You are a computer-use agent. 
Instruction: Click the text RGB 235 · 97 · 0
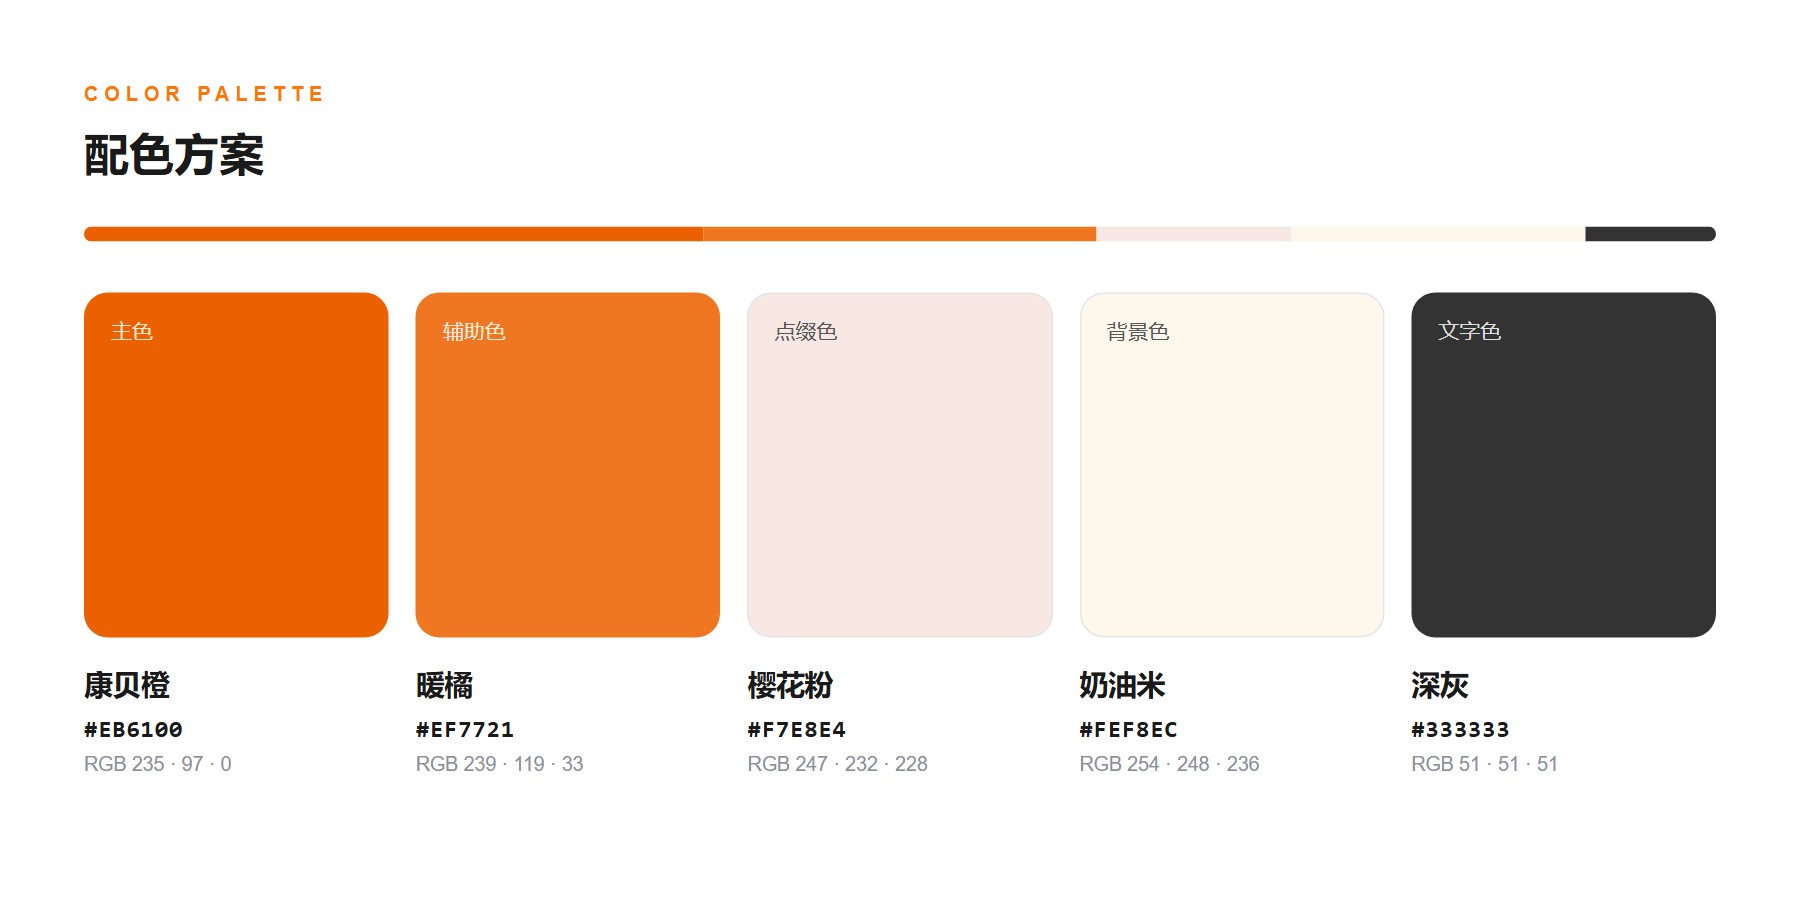158,764
